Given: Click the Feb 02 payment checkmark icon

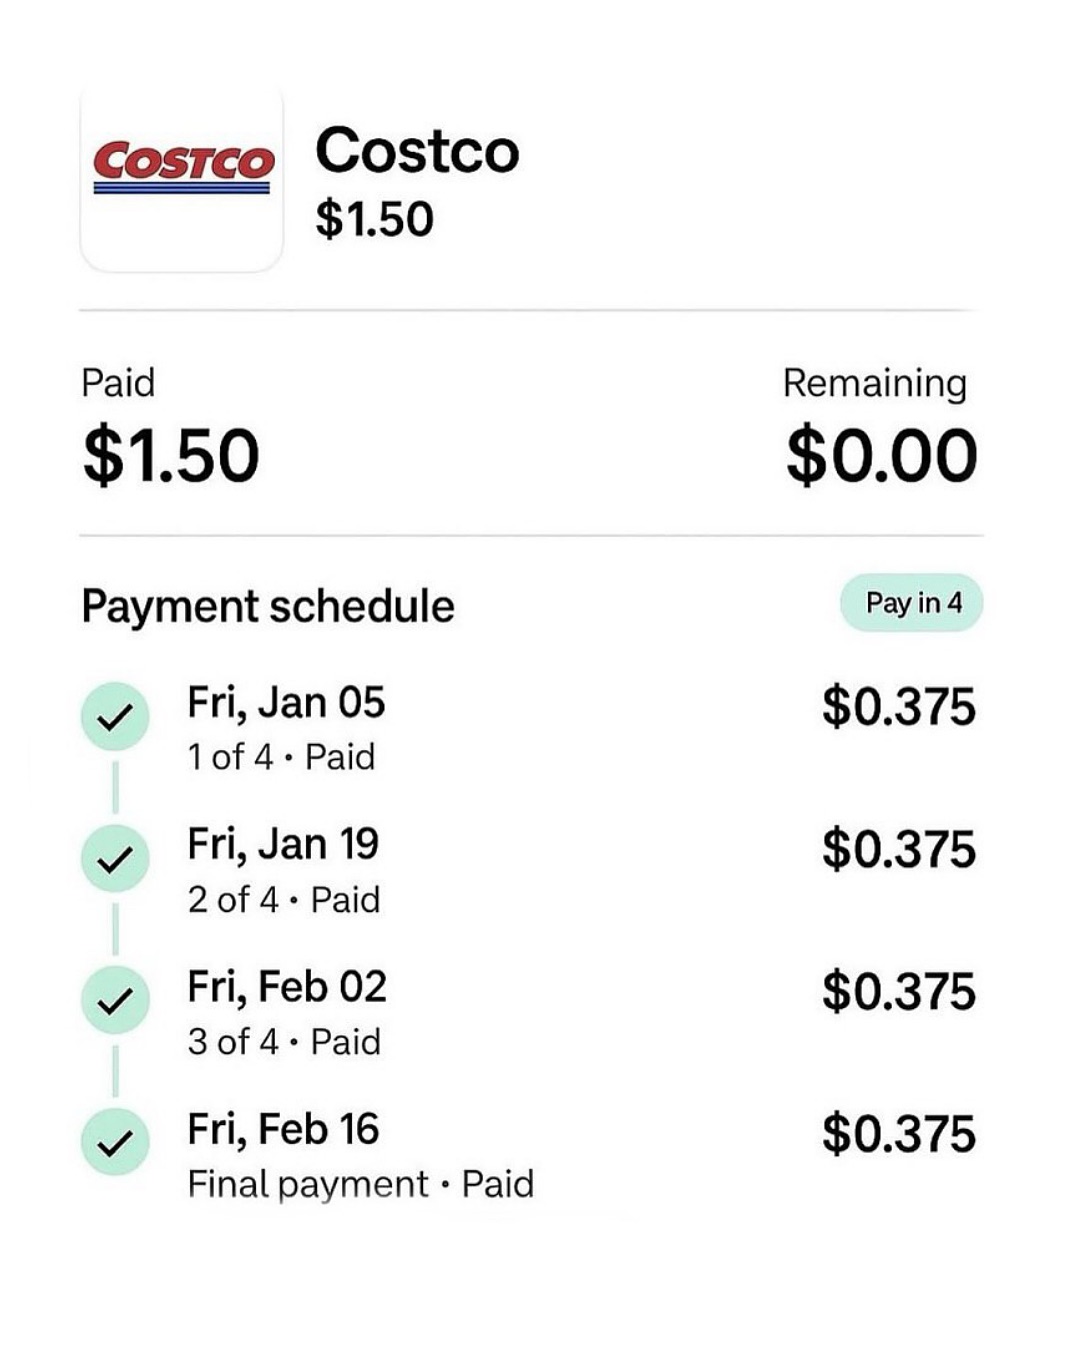Looking at the screenshot, I should pos(115,1000).
